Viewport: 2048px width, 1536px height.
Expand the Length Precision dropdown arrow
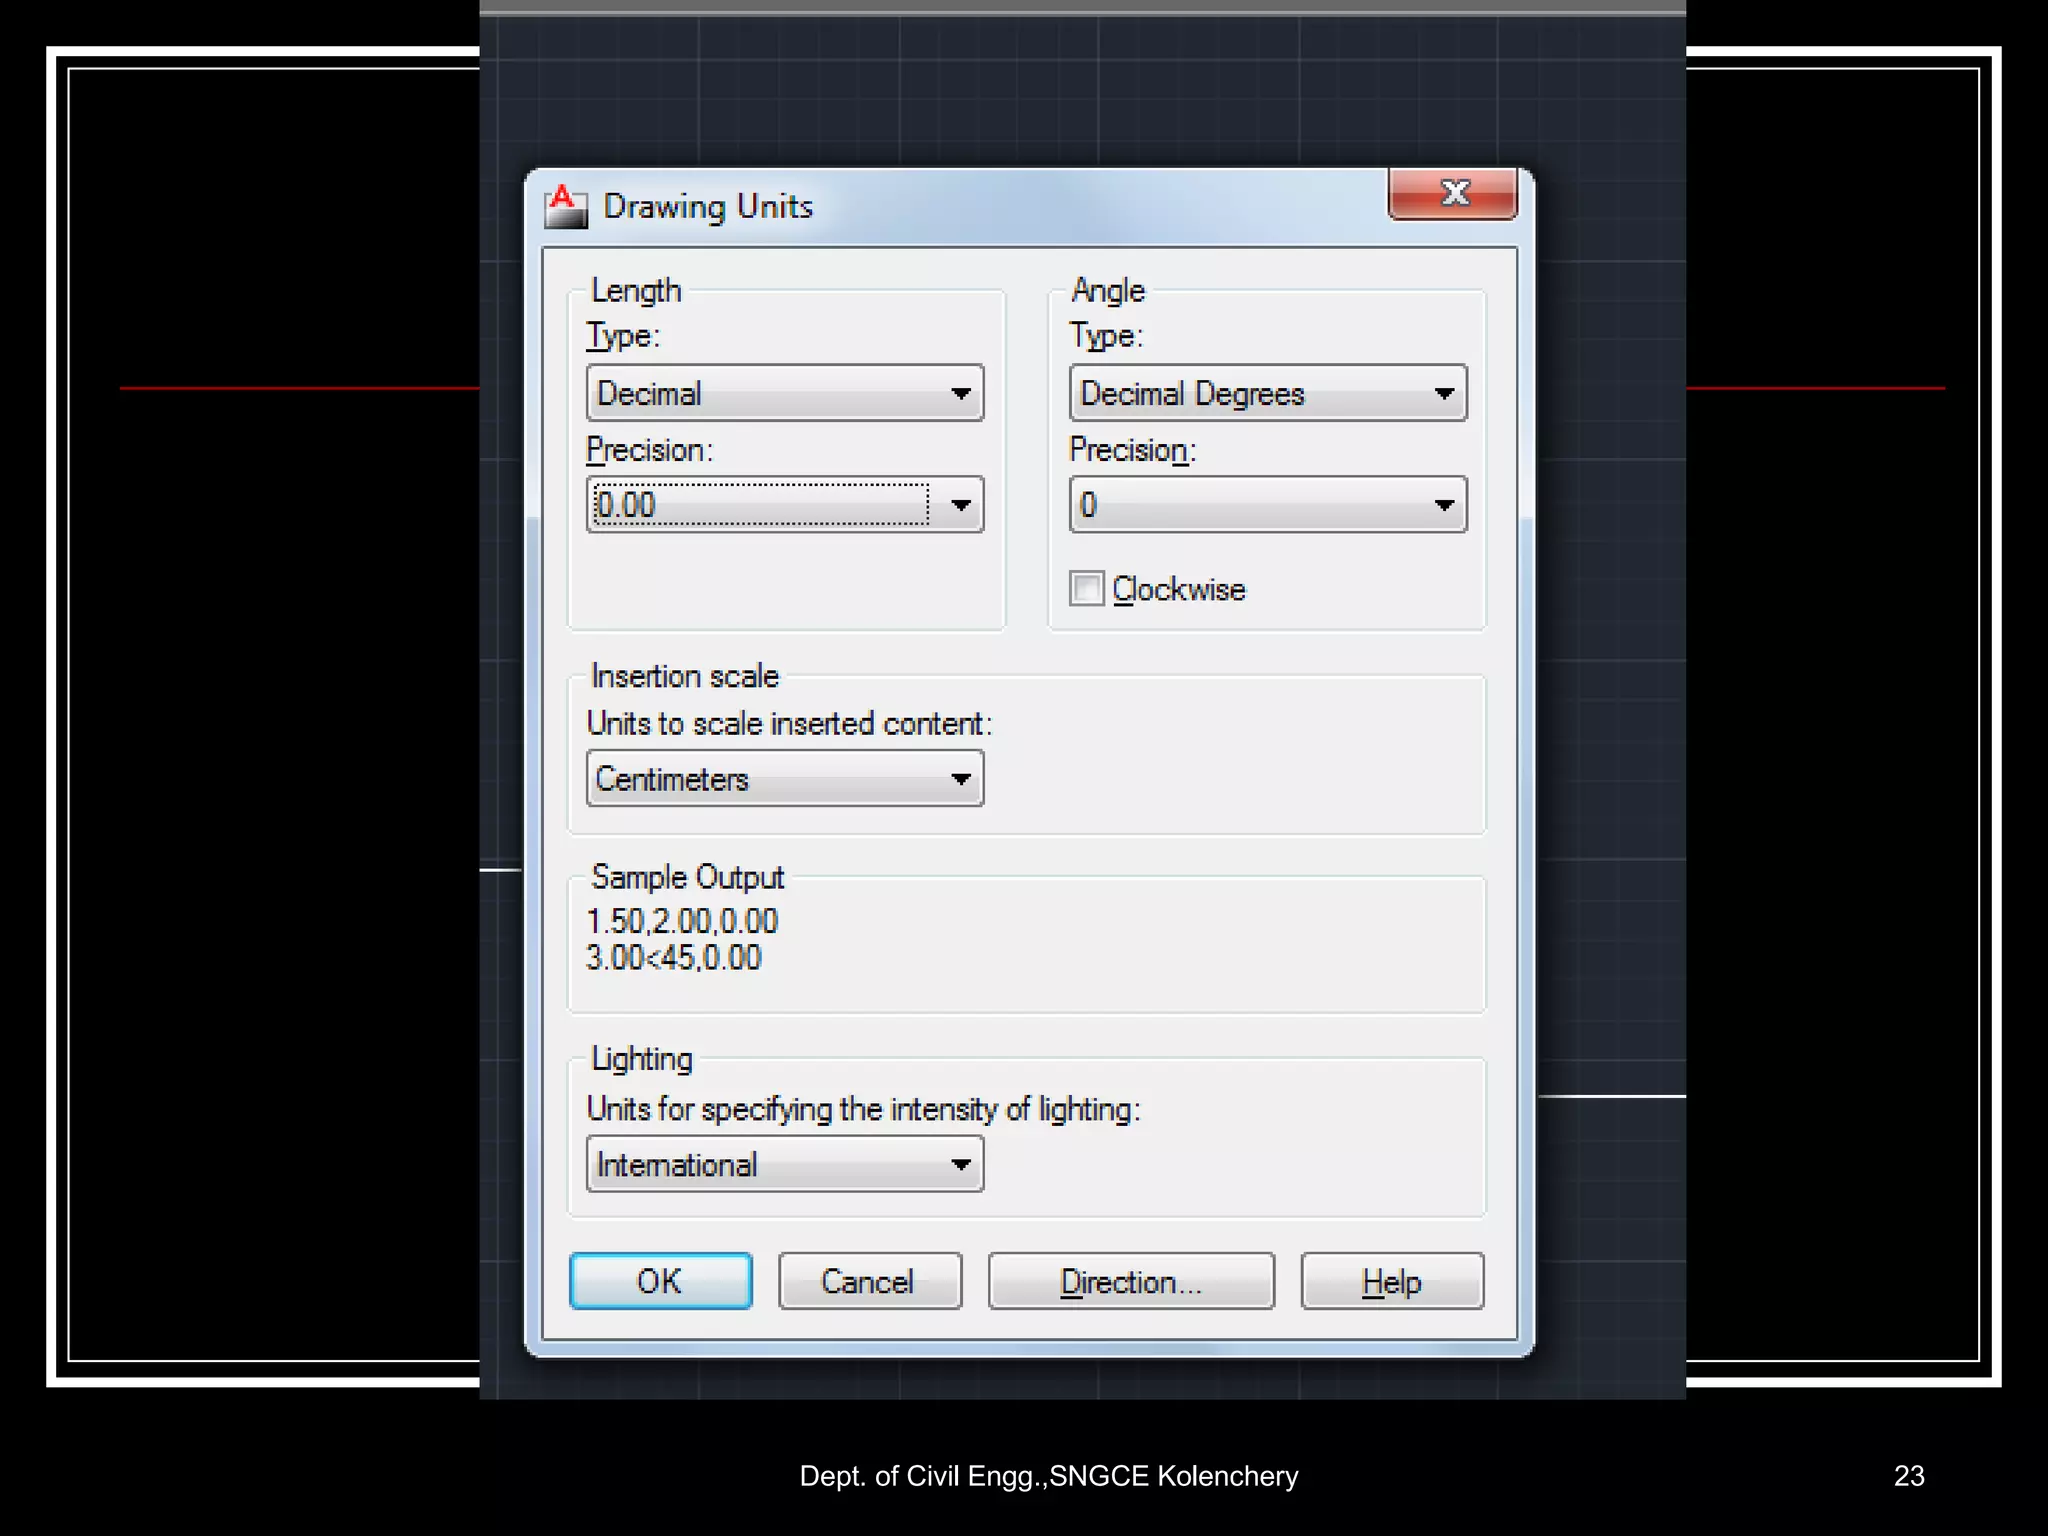tap(960, 505)
